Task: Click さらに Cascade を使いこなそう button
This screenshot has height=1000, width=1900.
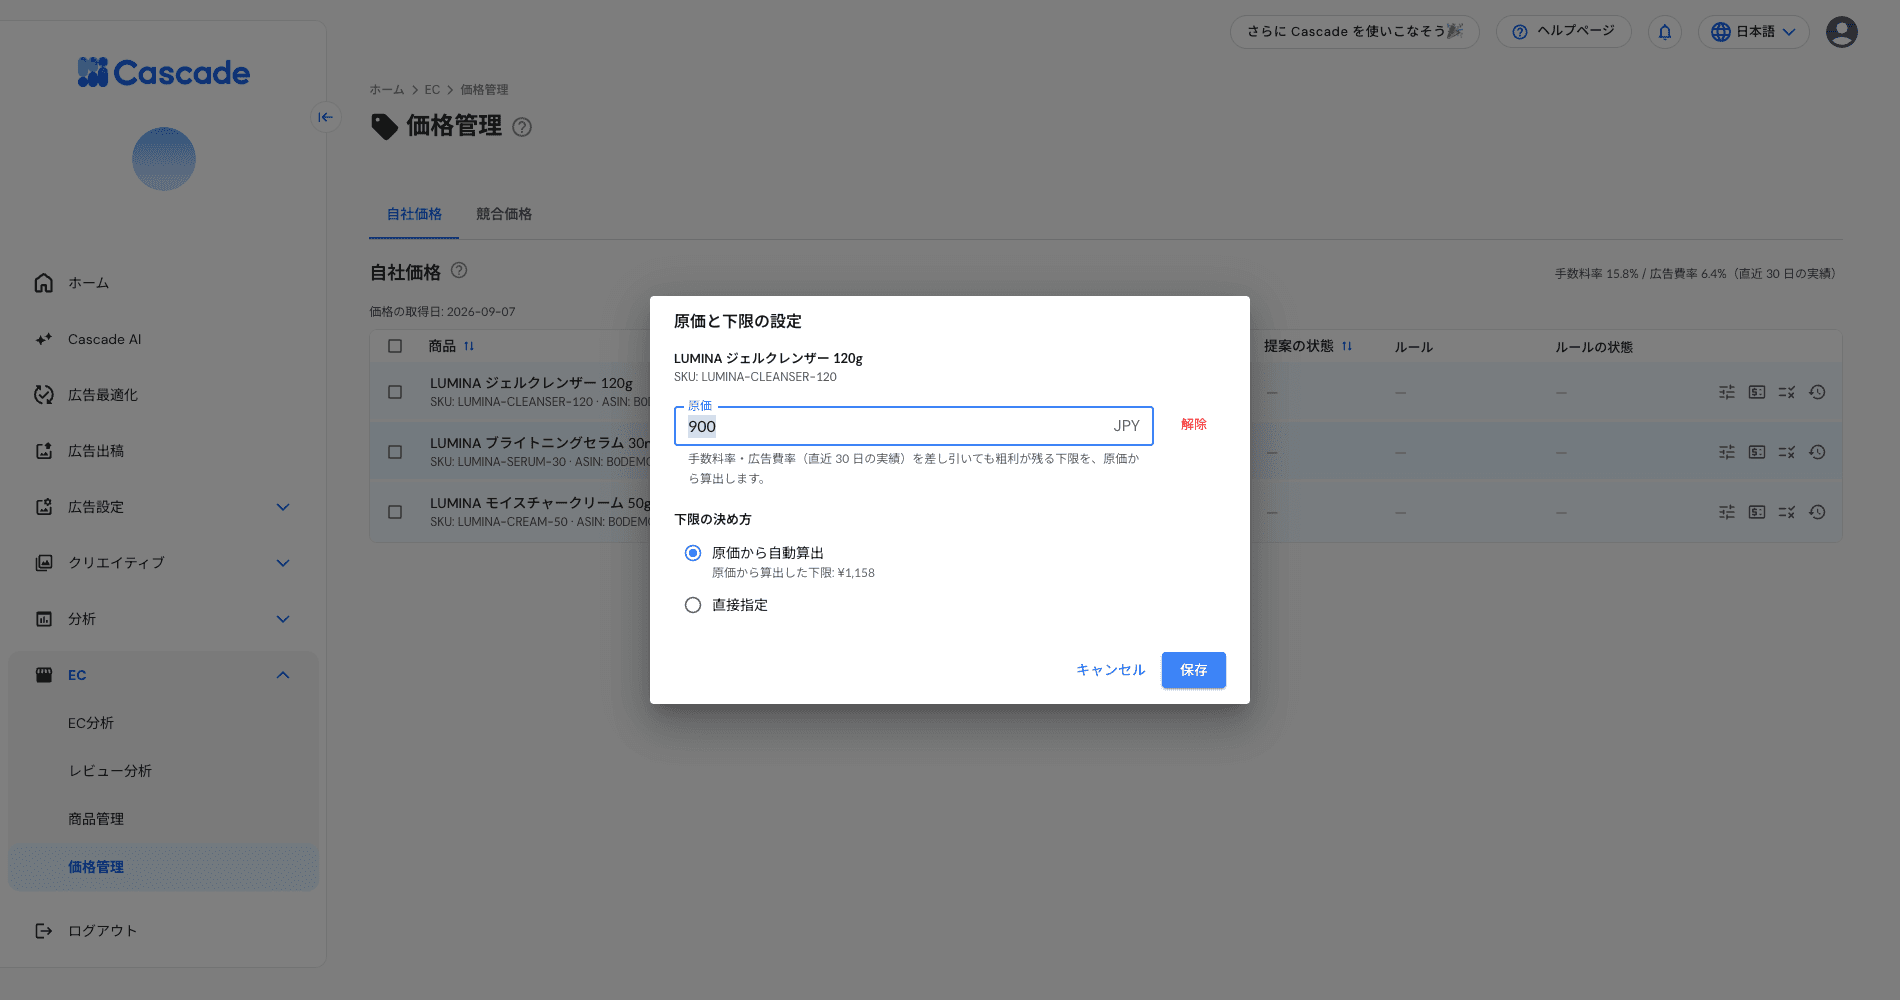Action: pos(1355,32)
